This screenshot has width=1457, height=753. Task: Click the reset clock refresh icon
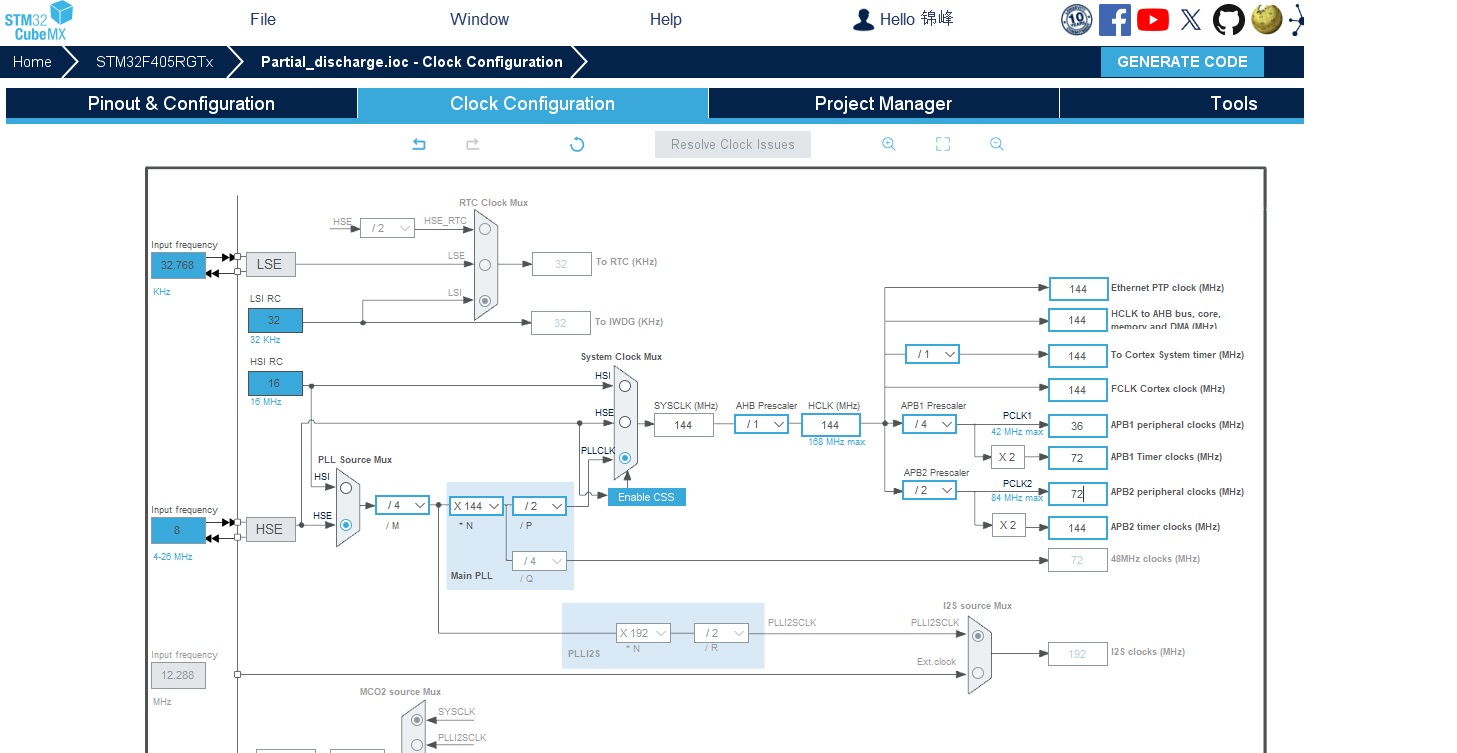(577, 144)
